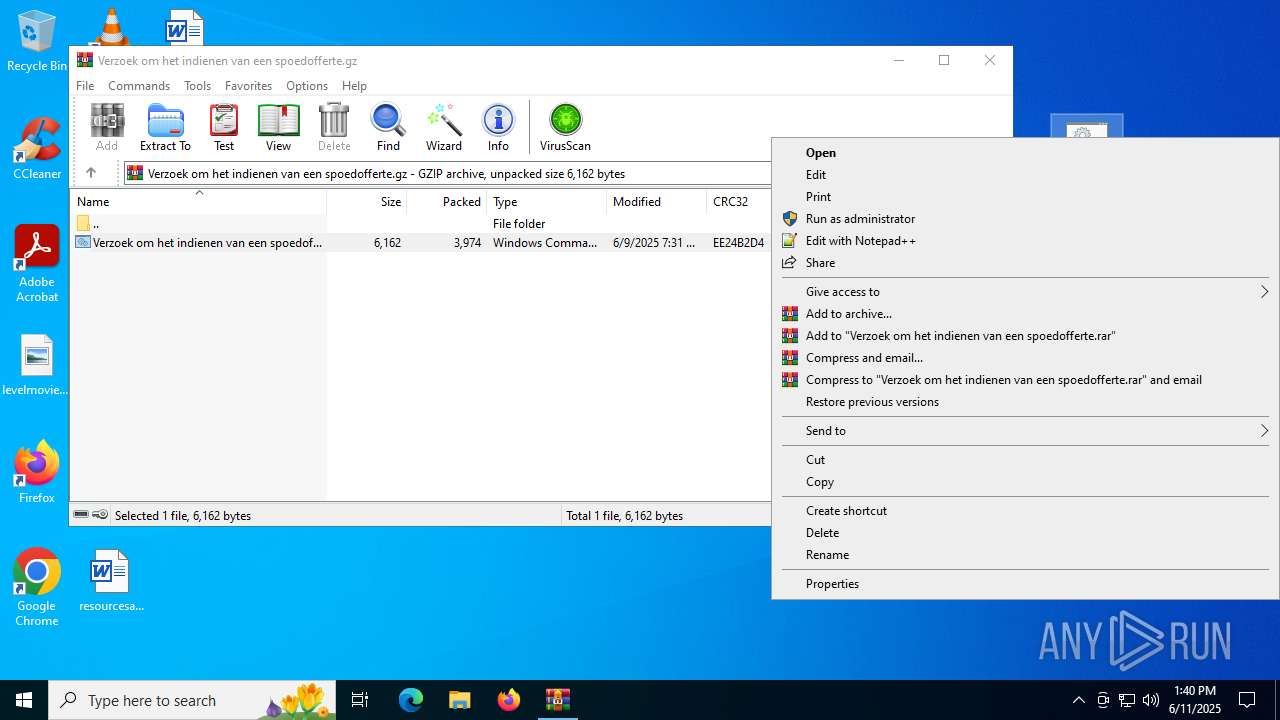Viewport: 1280px width, 720px height.
Task: Click the Extract To toolbar icon
Action: (x=165, y=127)
